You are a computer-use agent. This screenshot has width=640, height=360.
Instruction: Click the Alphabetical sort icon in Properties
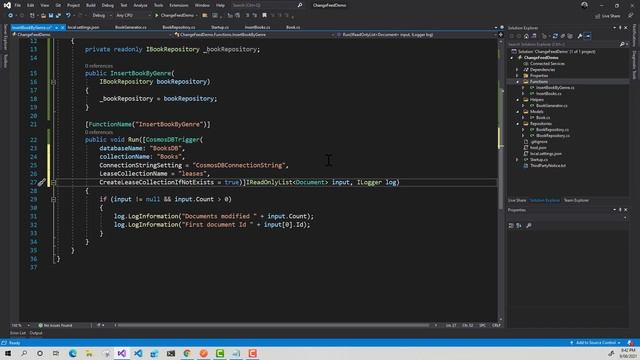point(519,225)
